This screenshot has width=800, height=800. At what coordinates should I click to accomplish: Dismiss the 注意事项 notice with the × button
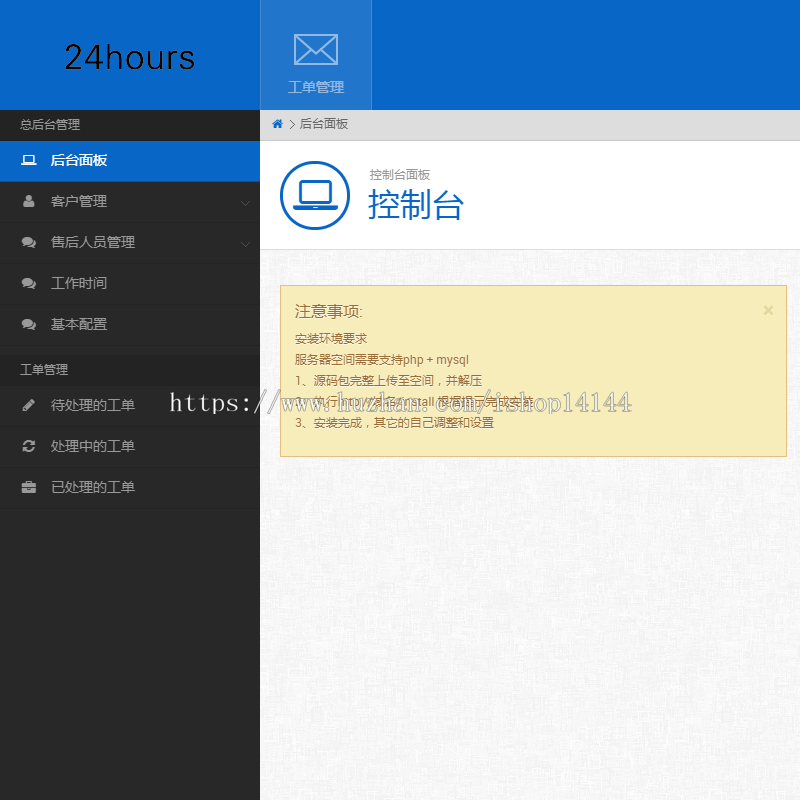(768, 310)
